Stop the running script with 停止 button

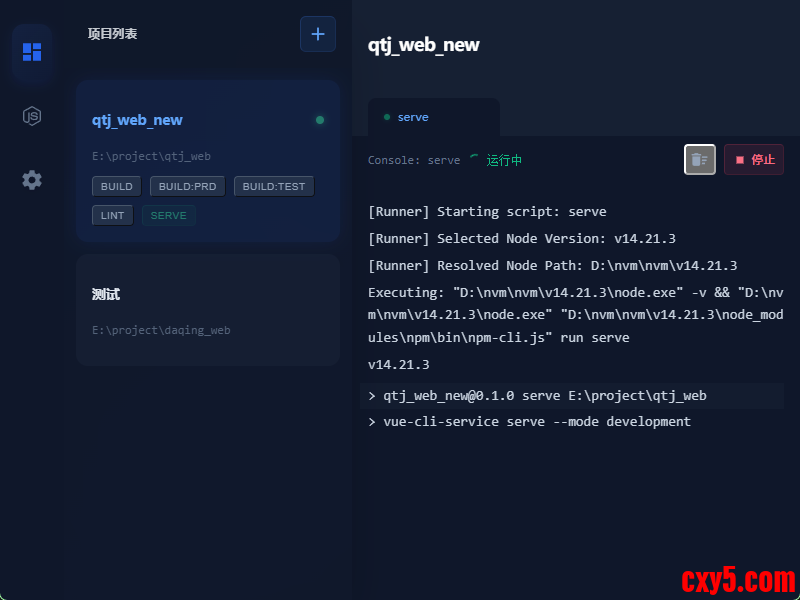(x=754, y=160)
